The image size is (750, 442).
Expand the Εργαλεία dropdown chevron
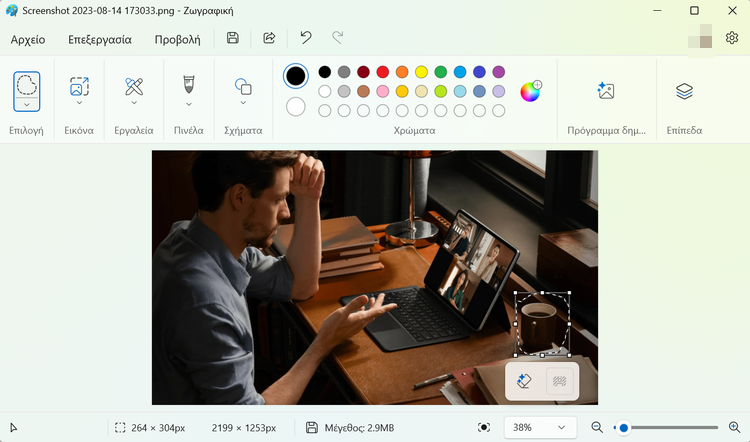coord(134,103)
